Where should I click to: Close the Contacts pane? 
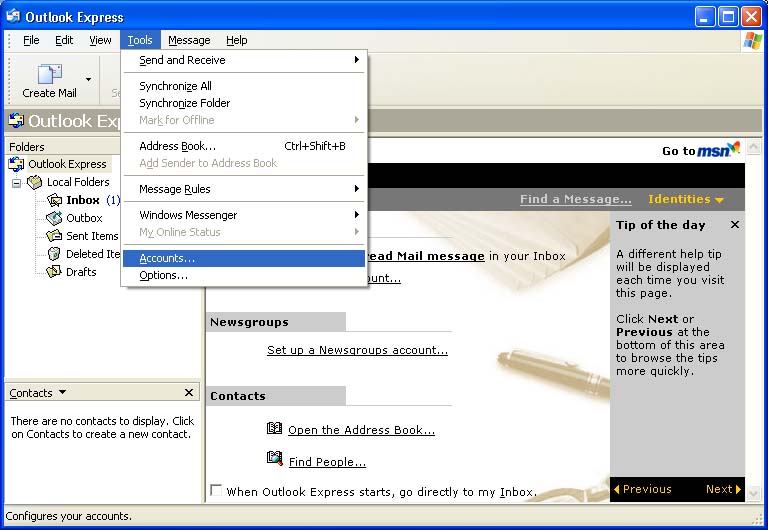tap(189, 392)
